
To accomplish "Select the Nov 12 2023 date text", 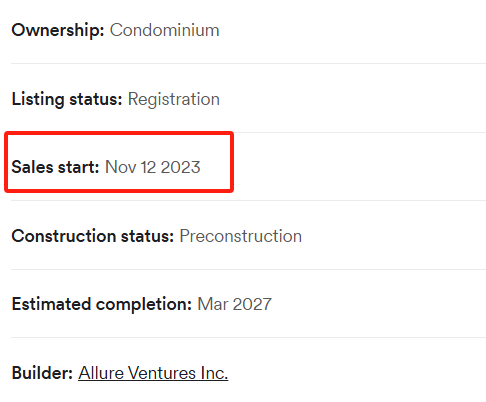I will 153,167.
